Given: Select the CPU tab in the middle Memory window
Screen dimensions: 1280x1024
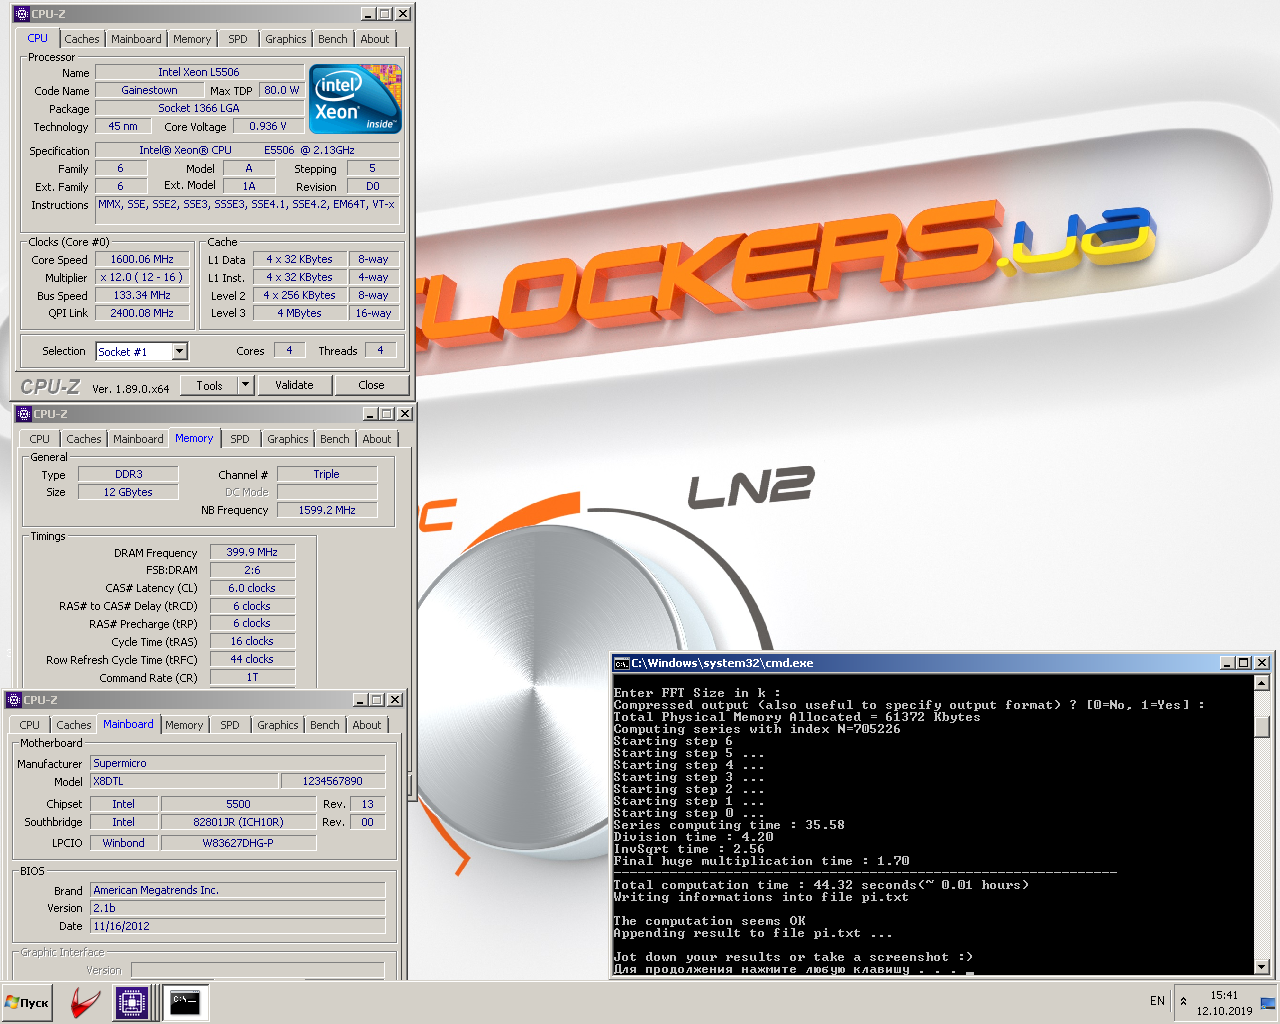Looking at the screenshot, I should click(40, 439).
